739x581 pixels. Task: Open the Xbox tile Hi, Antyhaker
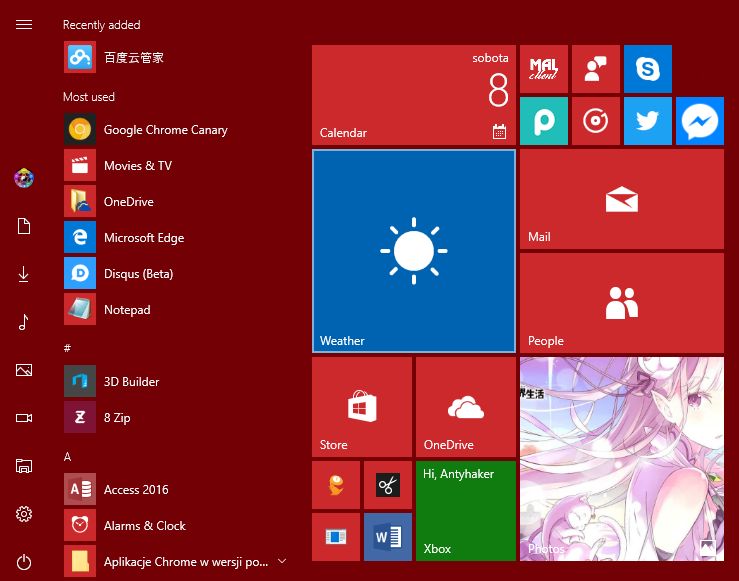[466, 511]
